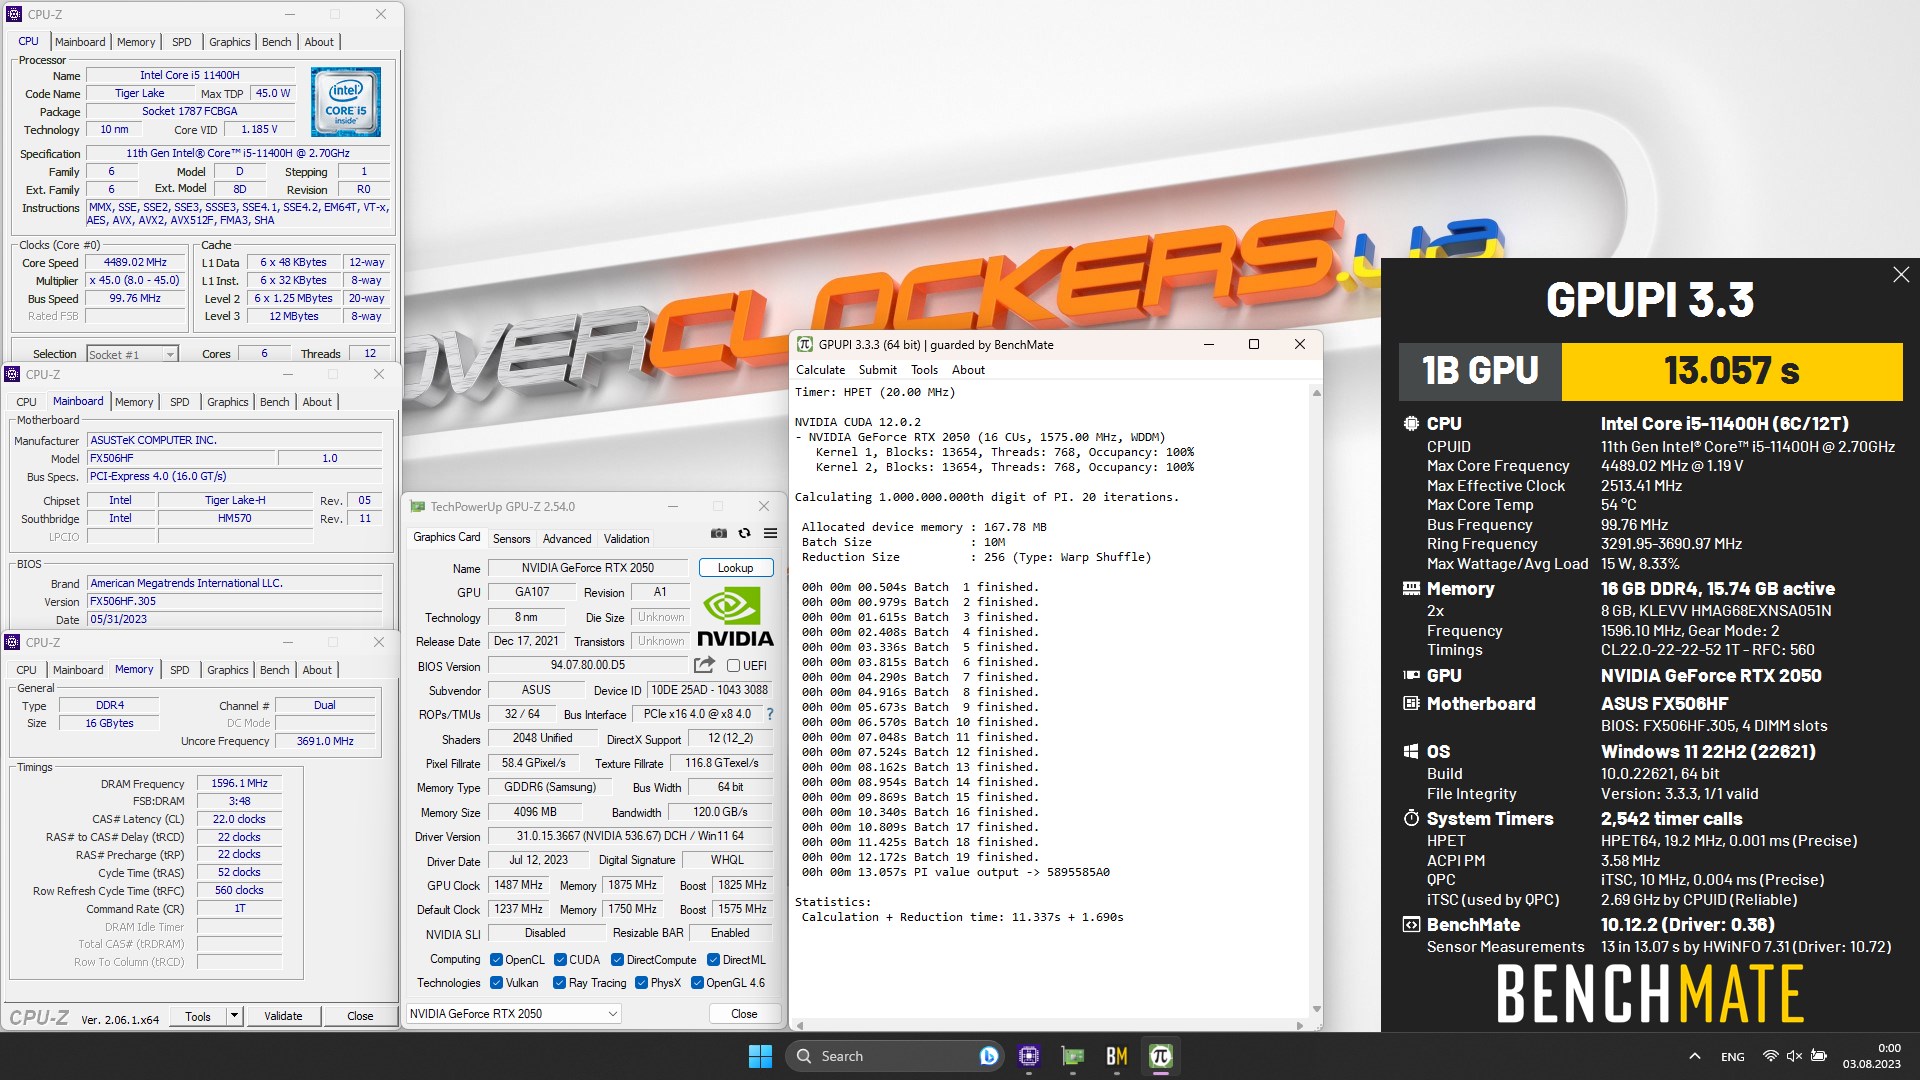Click GPU-Z title bar app icon

pyautogui.click(x=416, y=506)
